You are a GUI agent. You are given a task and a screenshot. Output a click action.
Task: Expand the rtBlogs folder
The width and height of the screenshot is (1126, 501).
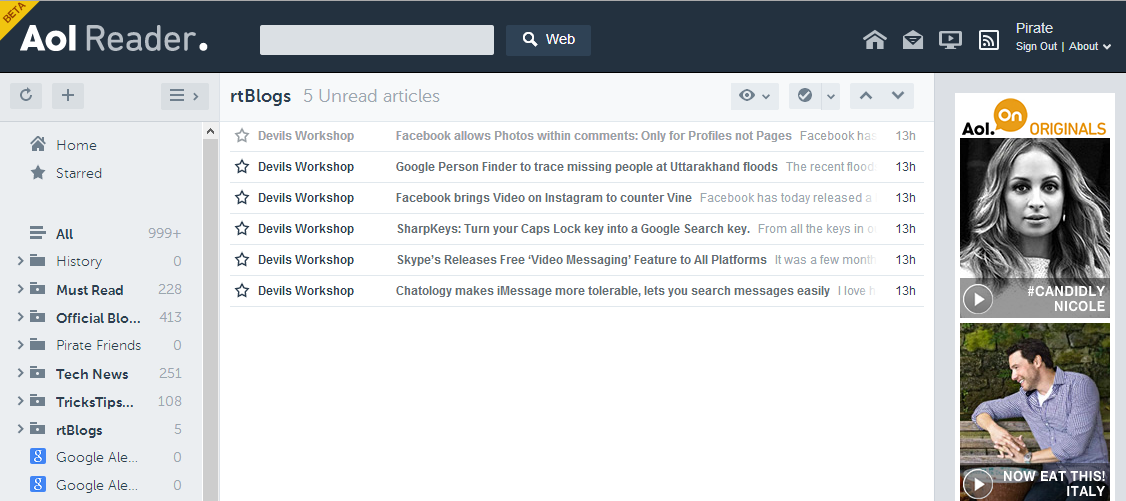pyautogui.click(x=20, y=429)
